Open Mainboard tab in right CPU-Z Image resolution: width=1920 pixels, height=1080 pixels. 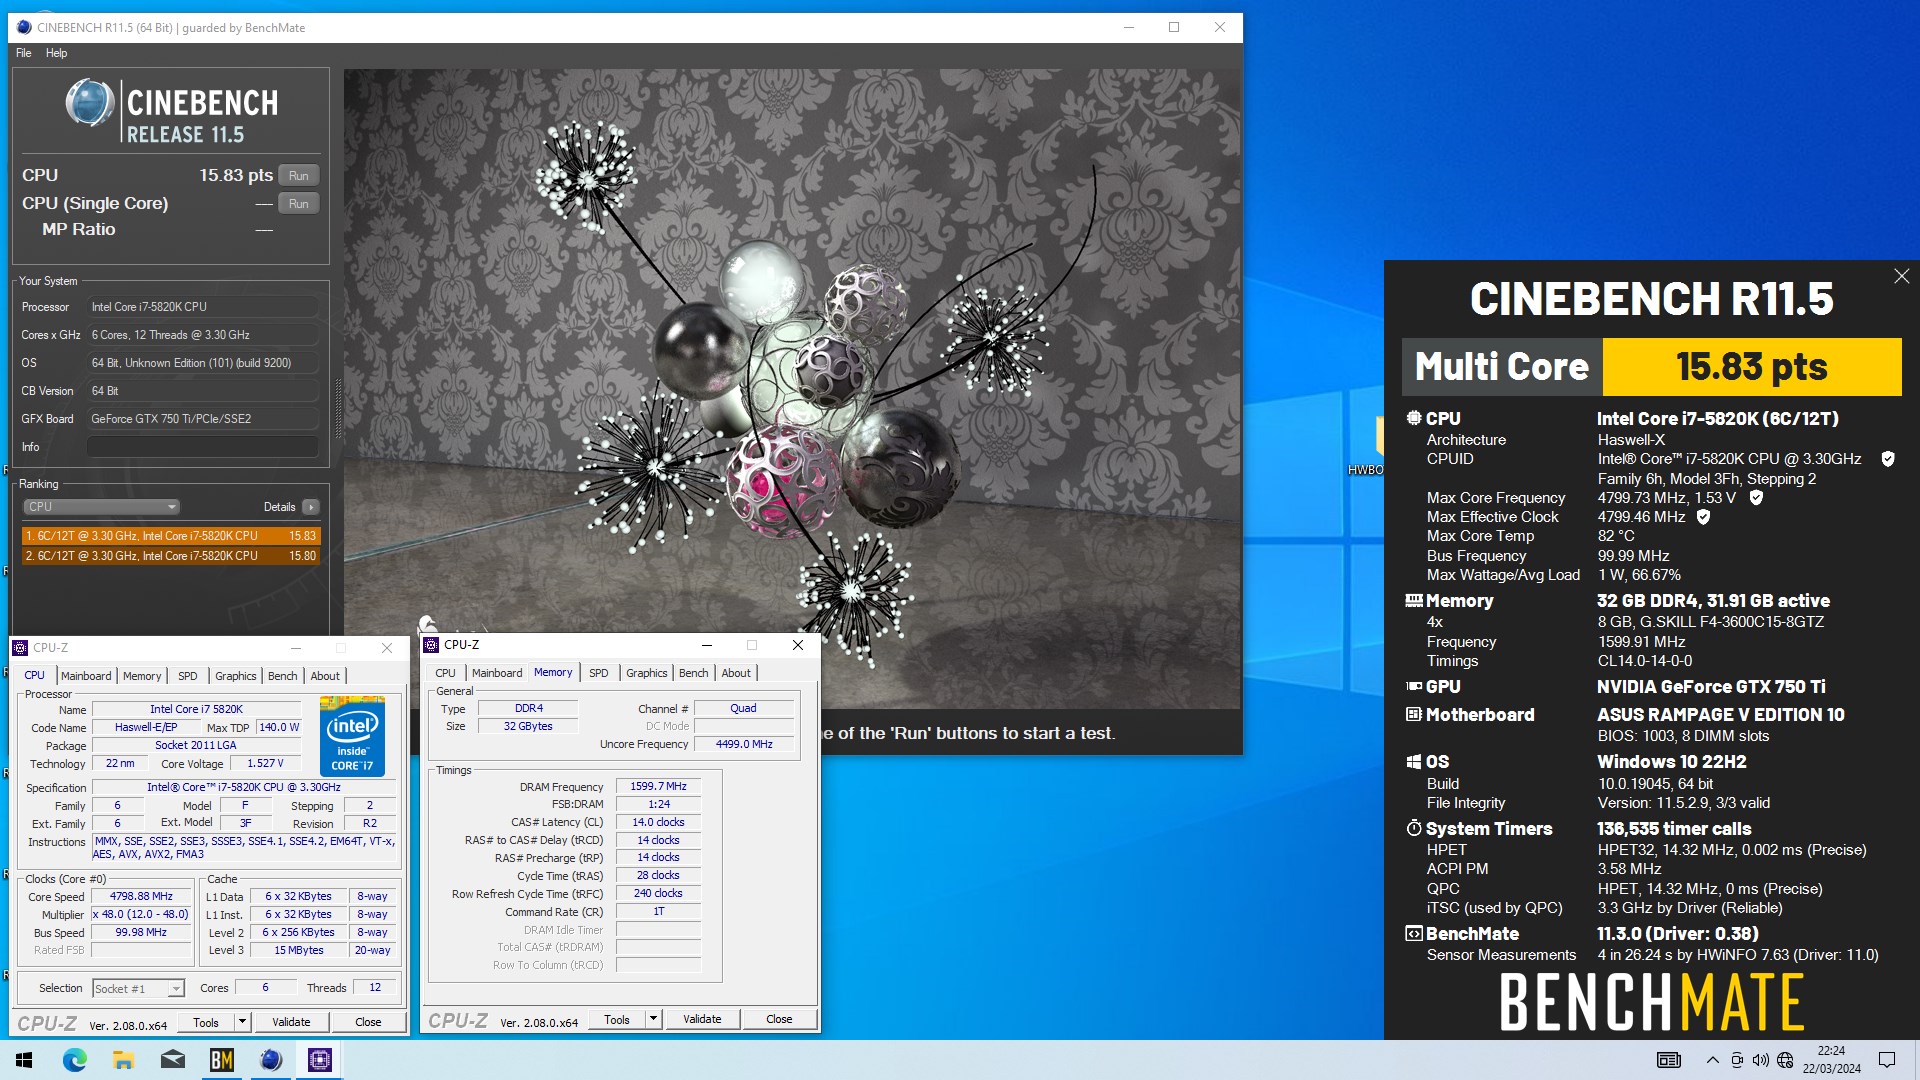point(497,673)
